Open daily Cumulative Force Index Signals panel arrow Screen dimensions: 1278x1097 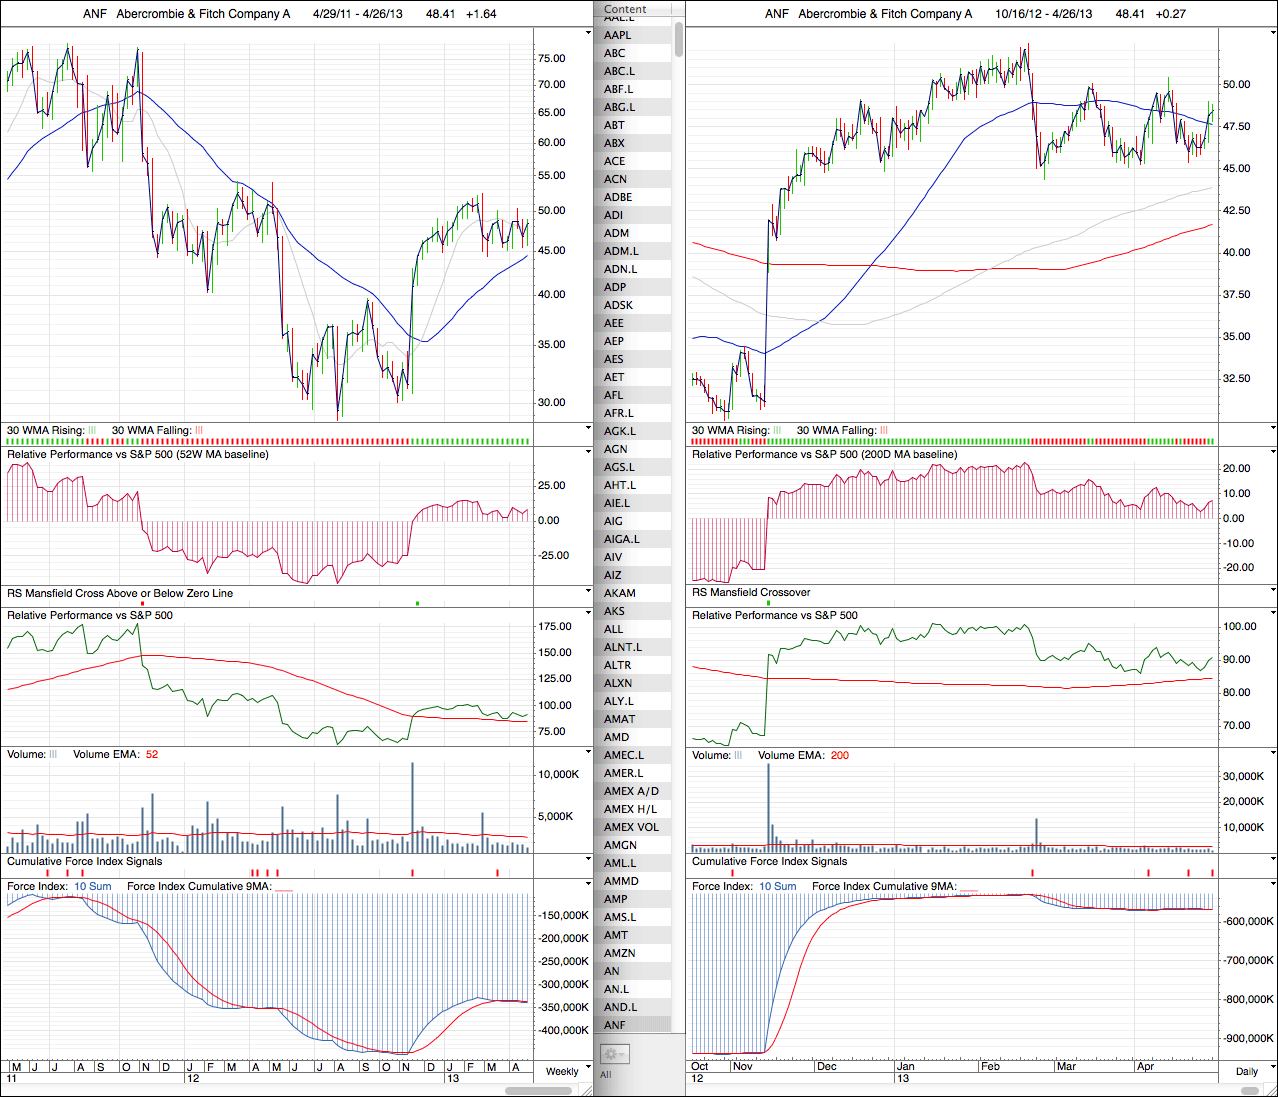tap(1273, 860)
